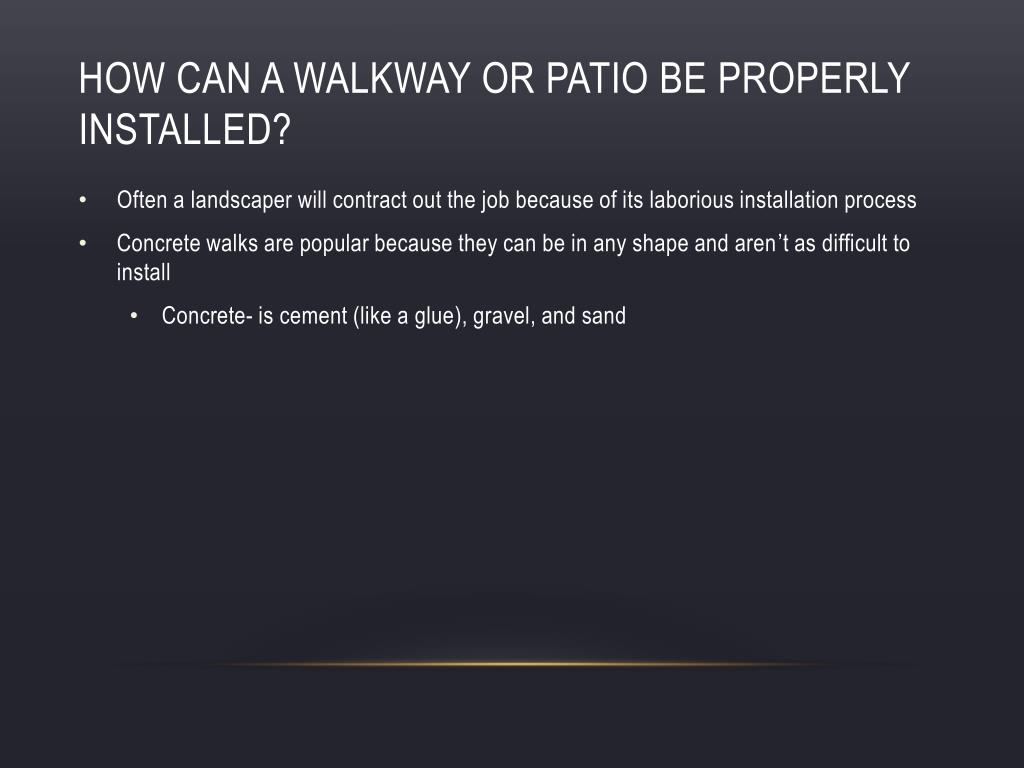Select "PROPERLY" in the slide heading
Viewport: 1024px width, 768px height.
pos(814,78)
